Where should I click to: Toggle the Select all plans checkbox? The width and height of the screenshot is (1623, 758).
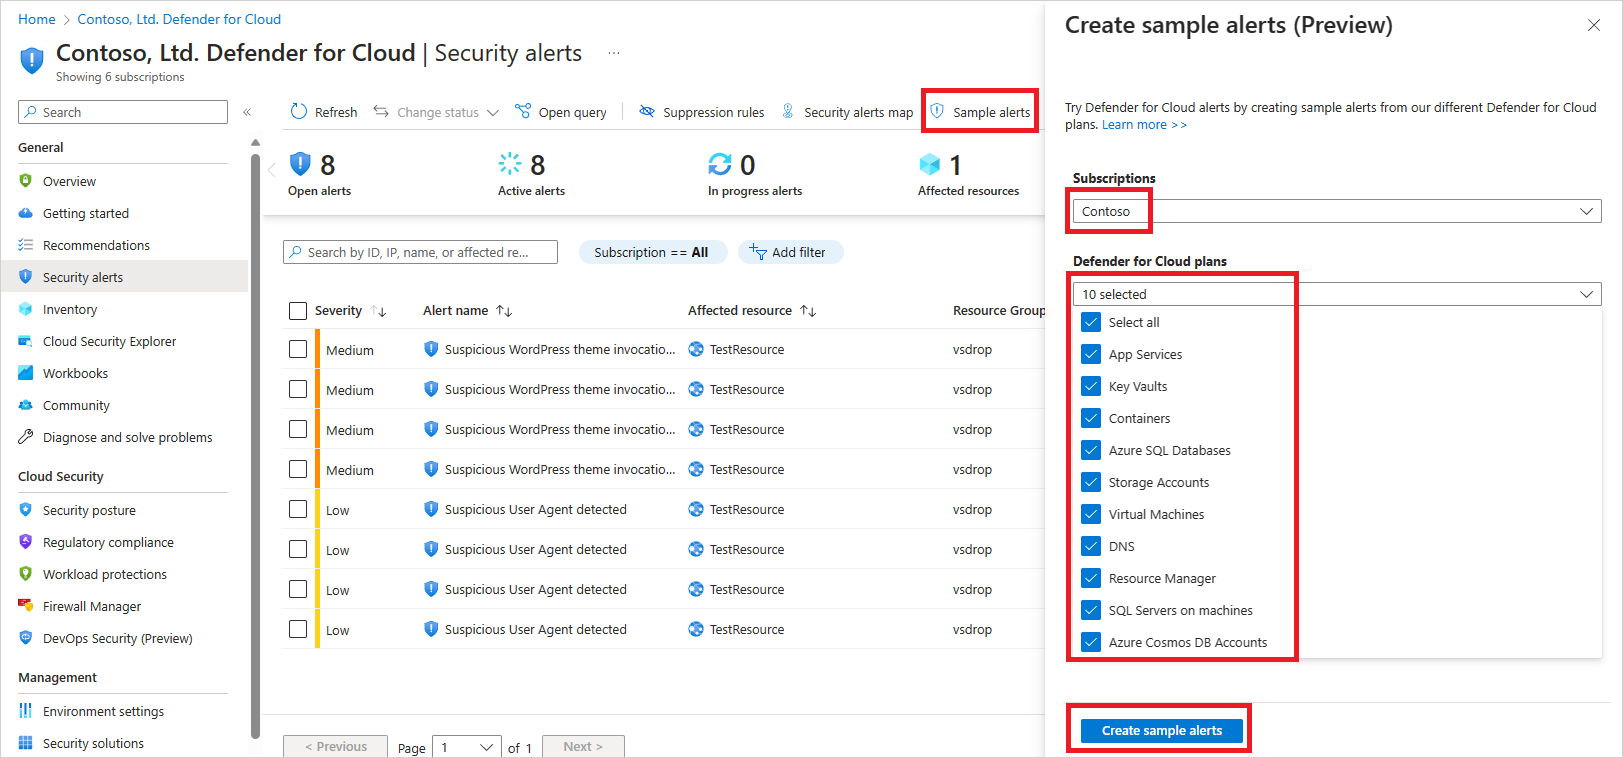pos(1091,322)
